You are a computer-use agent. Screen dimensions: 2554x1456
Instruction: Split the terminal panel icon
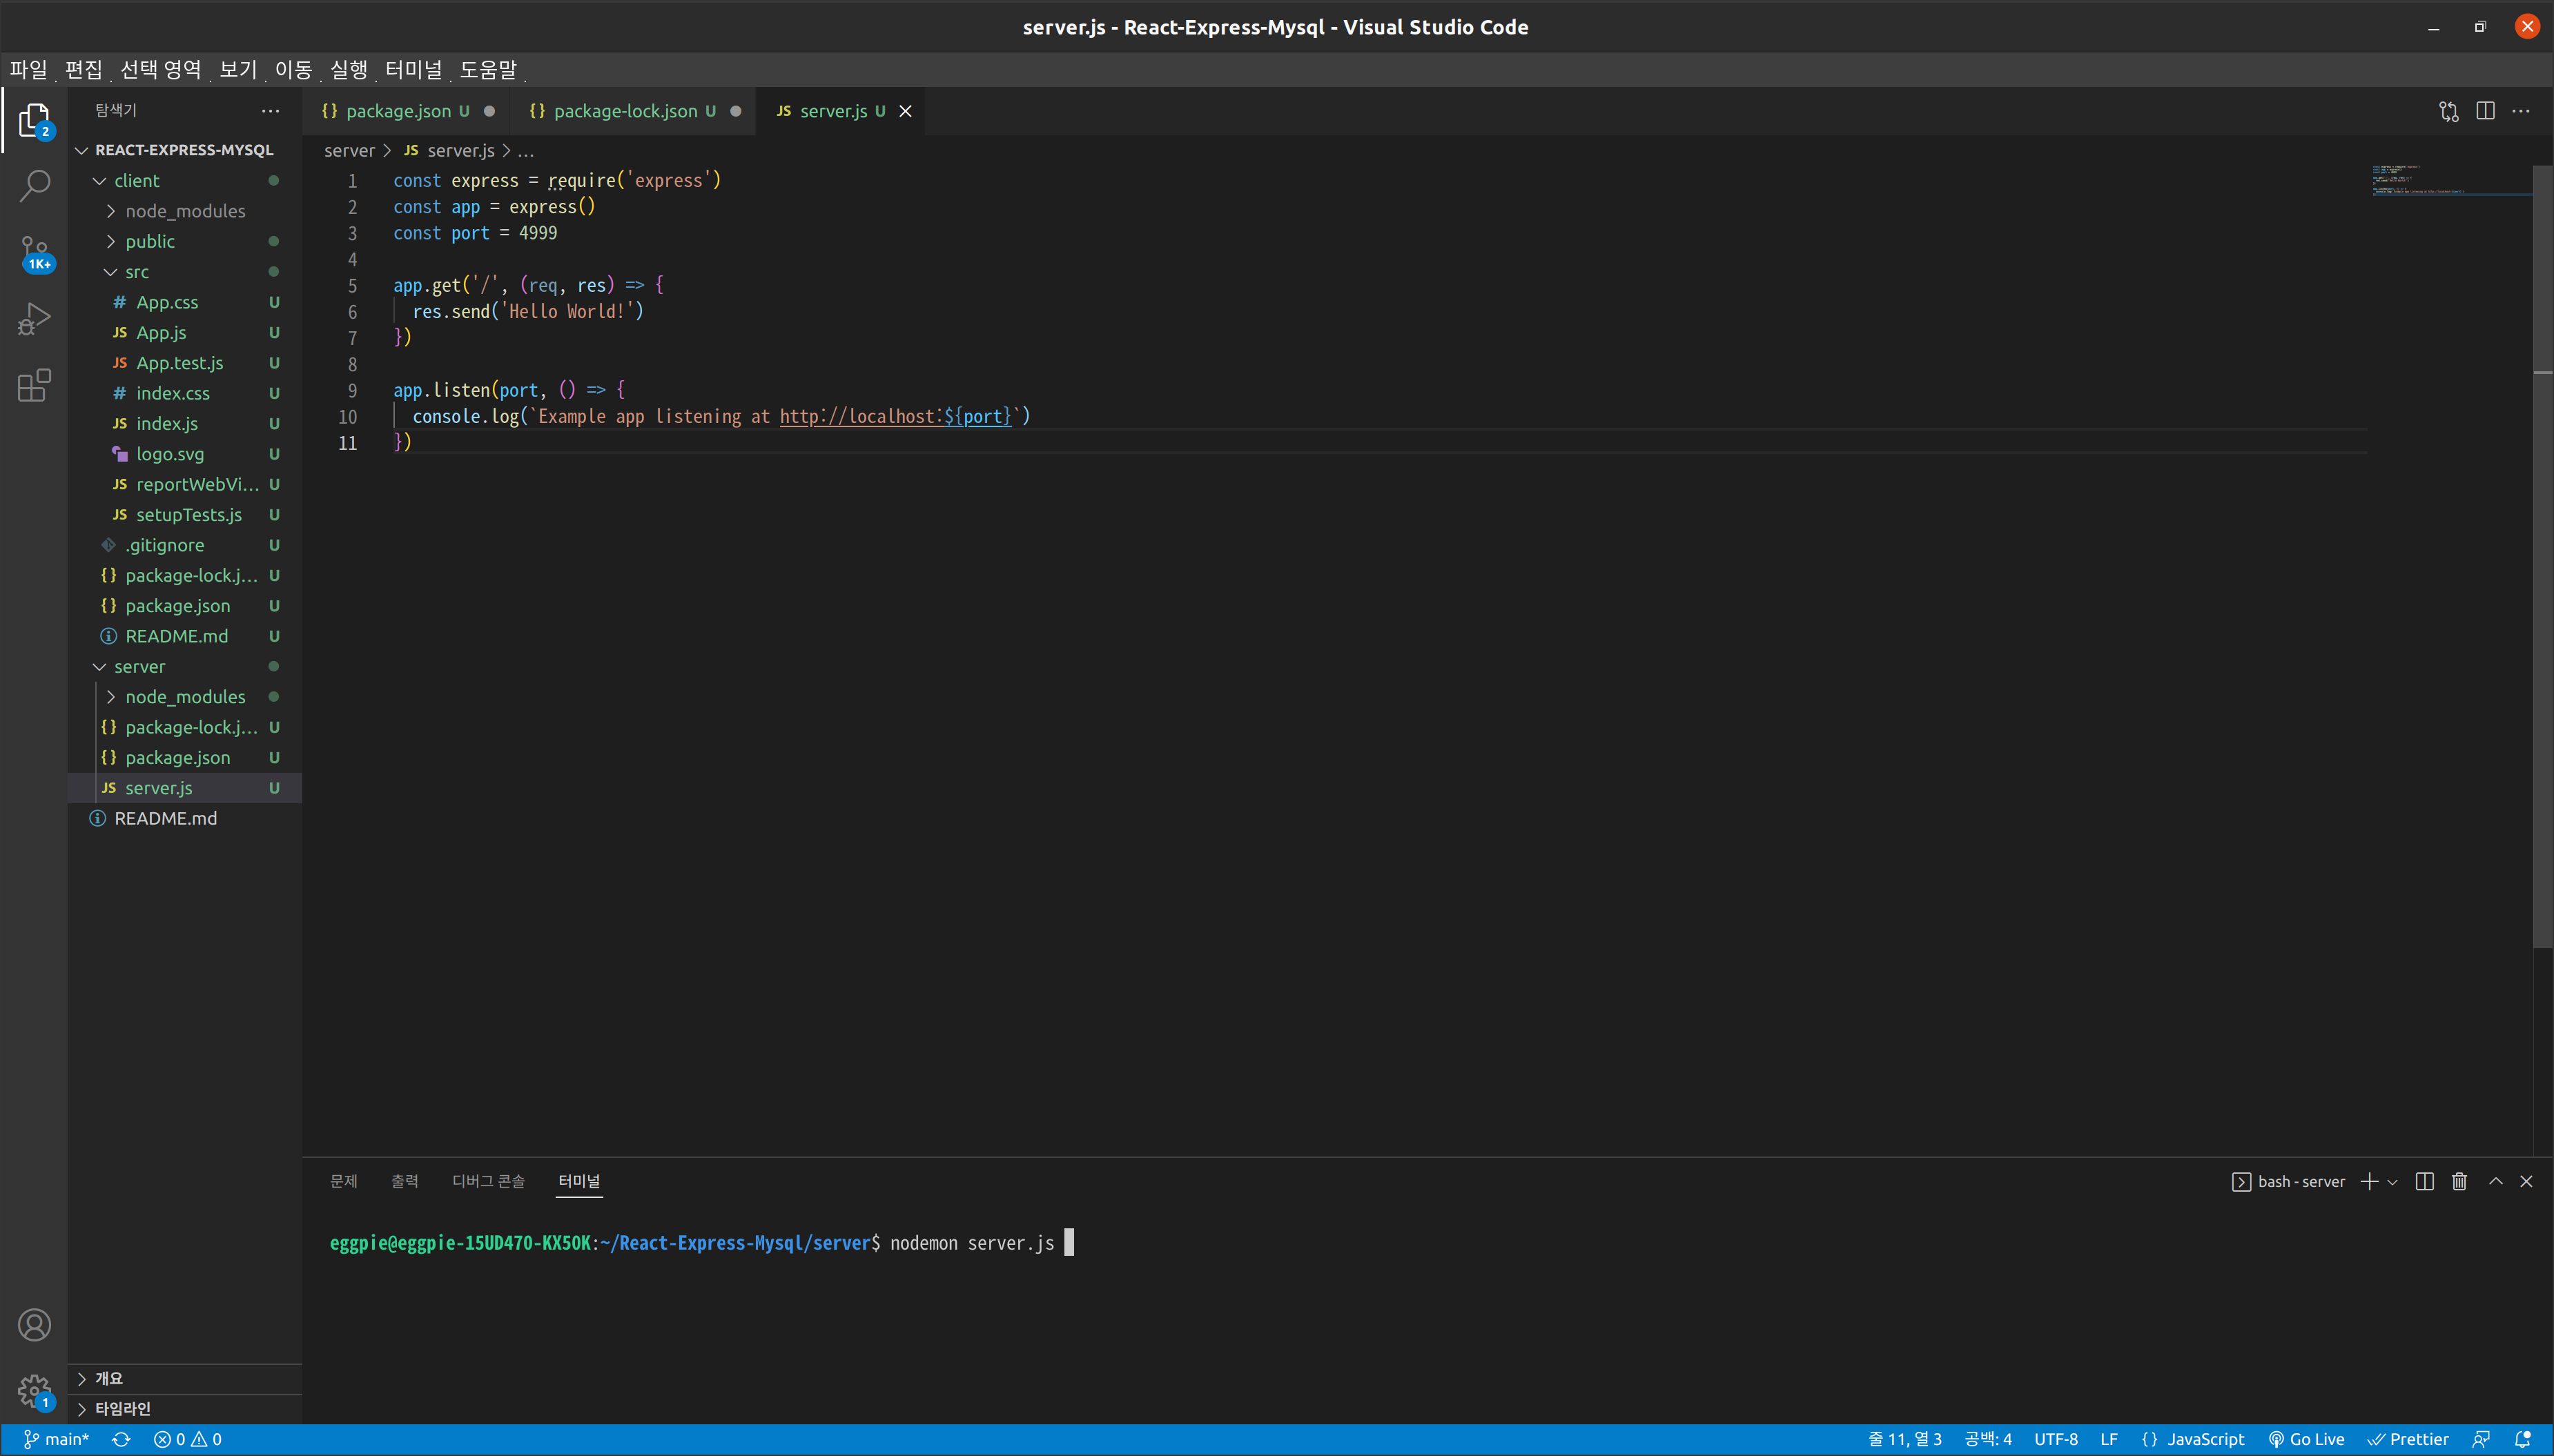tap(2424, 1181)
